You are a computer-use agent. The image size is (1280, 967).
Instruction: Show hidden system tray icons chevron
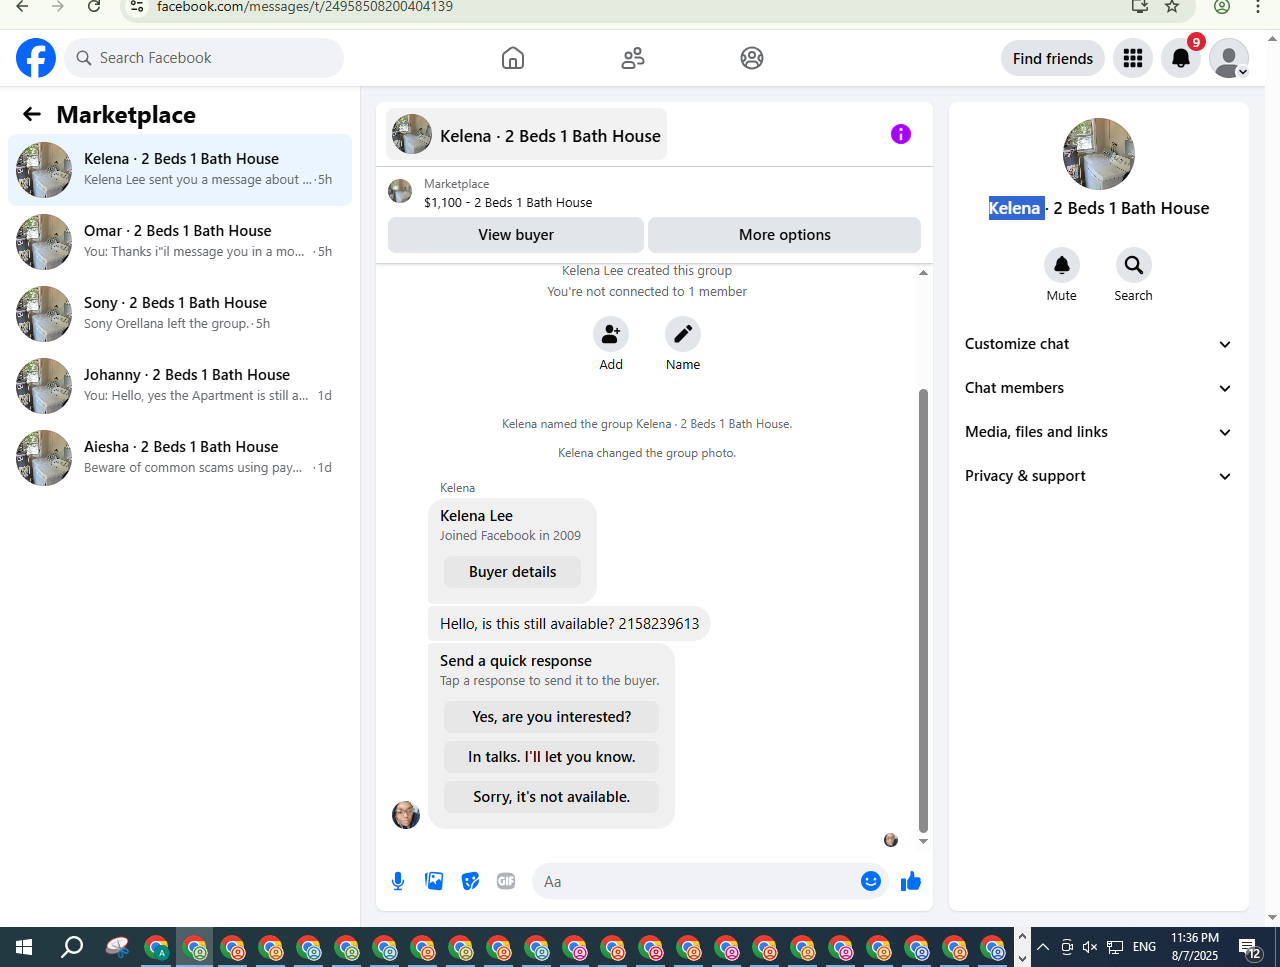[1042, 947]
